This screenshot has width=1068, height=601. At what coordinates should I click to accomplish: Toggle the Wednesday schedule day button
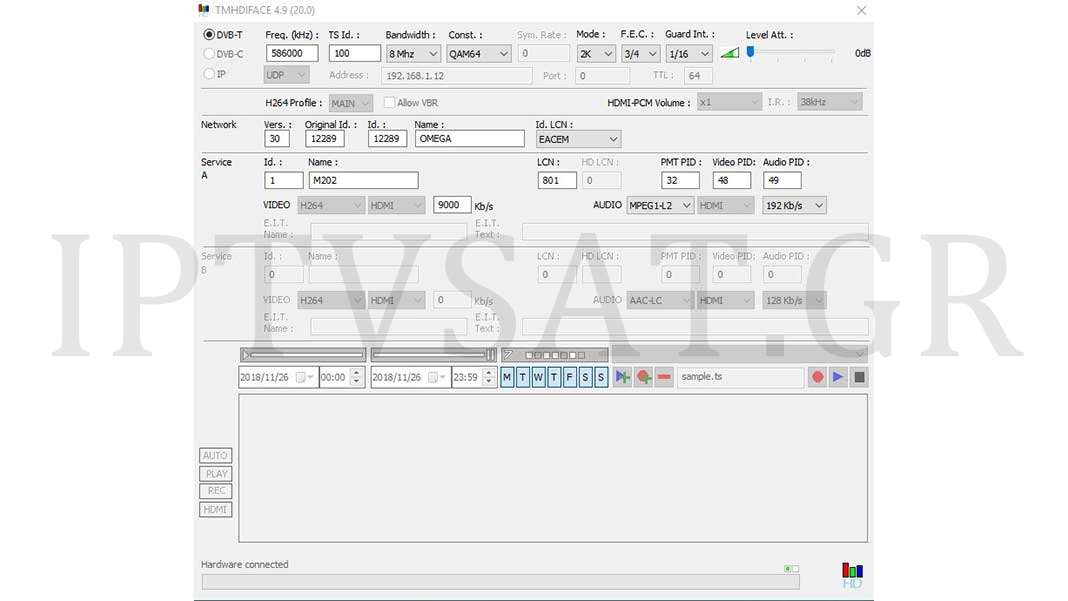click(x=538, y=377)
